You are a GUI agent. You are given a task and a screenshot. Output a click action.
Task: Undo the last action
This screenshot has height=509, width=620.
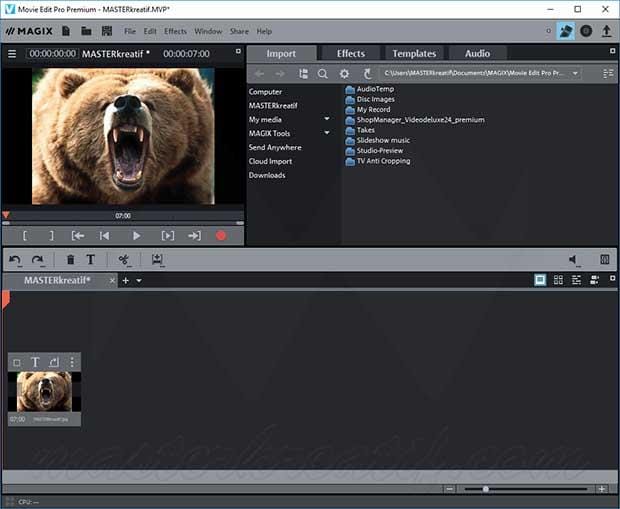pos(15,260)
